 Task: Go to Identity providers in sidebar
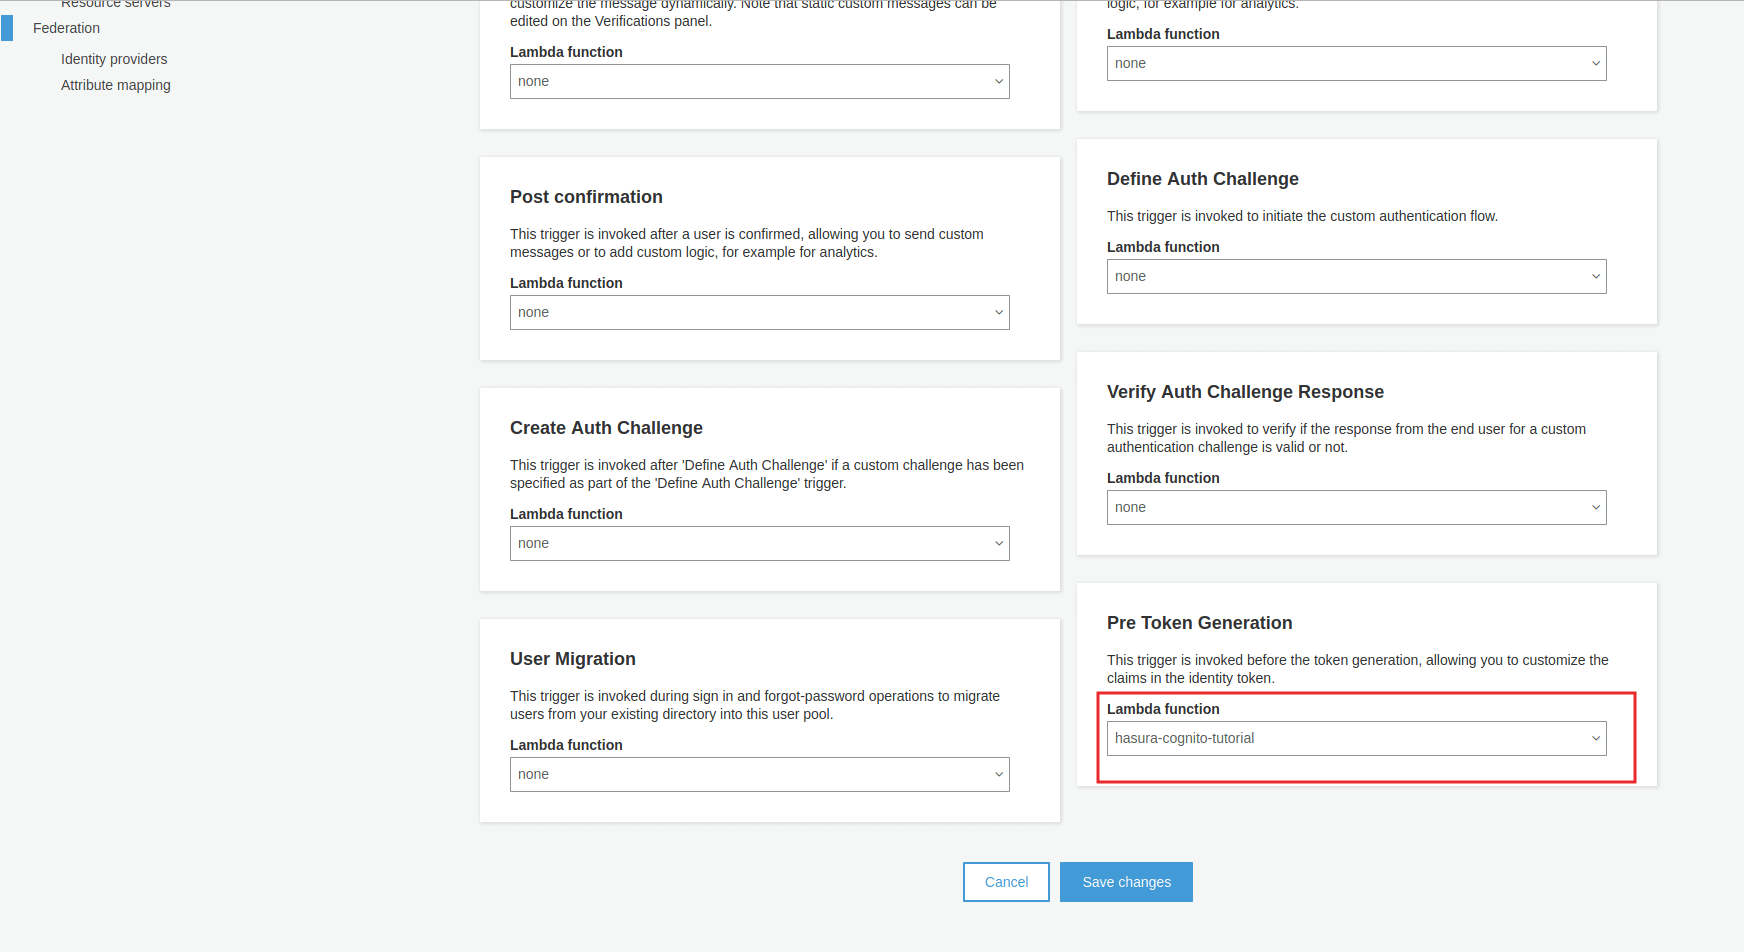(x=114, y=59)
